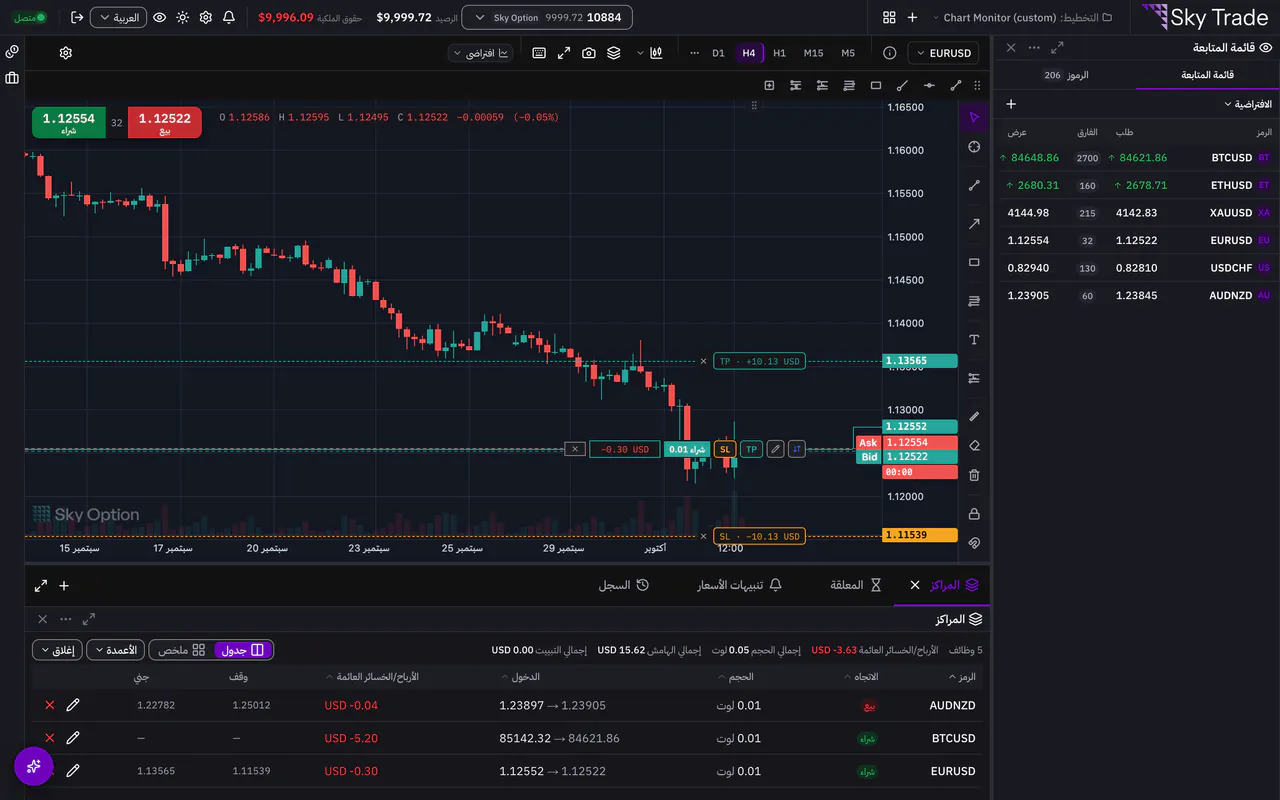Open the purple AI sparkle assistant button
The height and width of the screenshot is (800, 1280).
tap(34, 766)
